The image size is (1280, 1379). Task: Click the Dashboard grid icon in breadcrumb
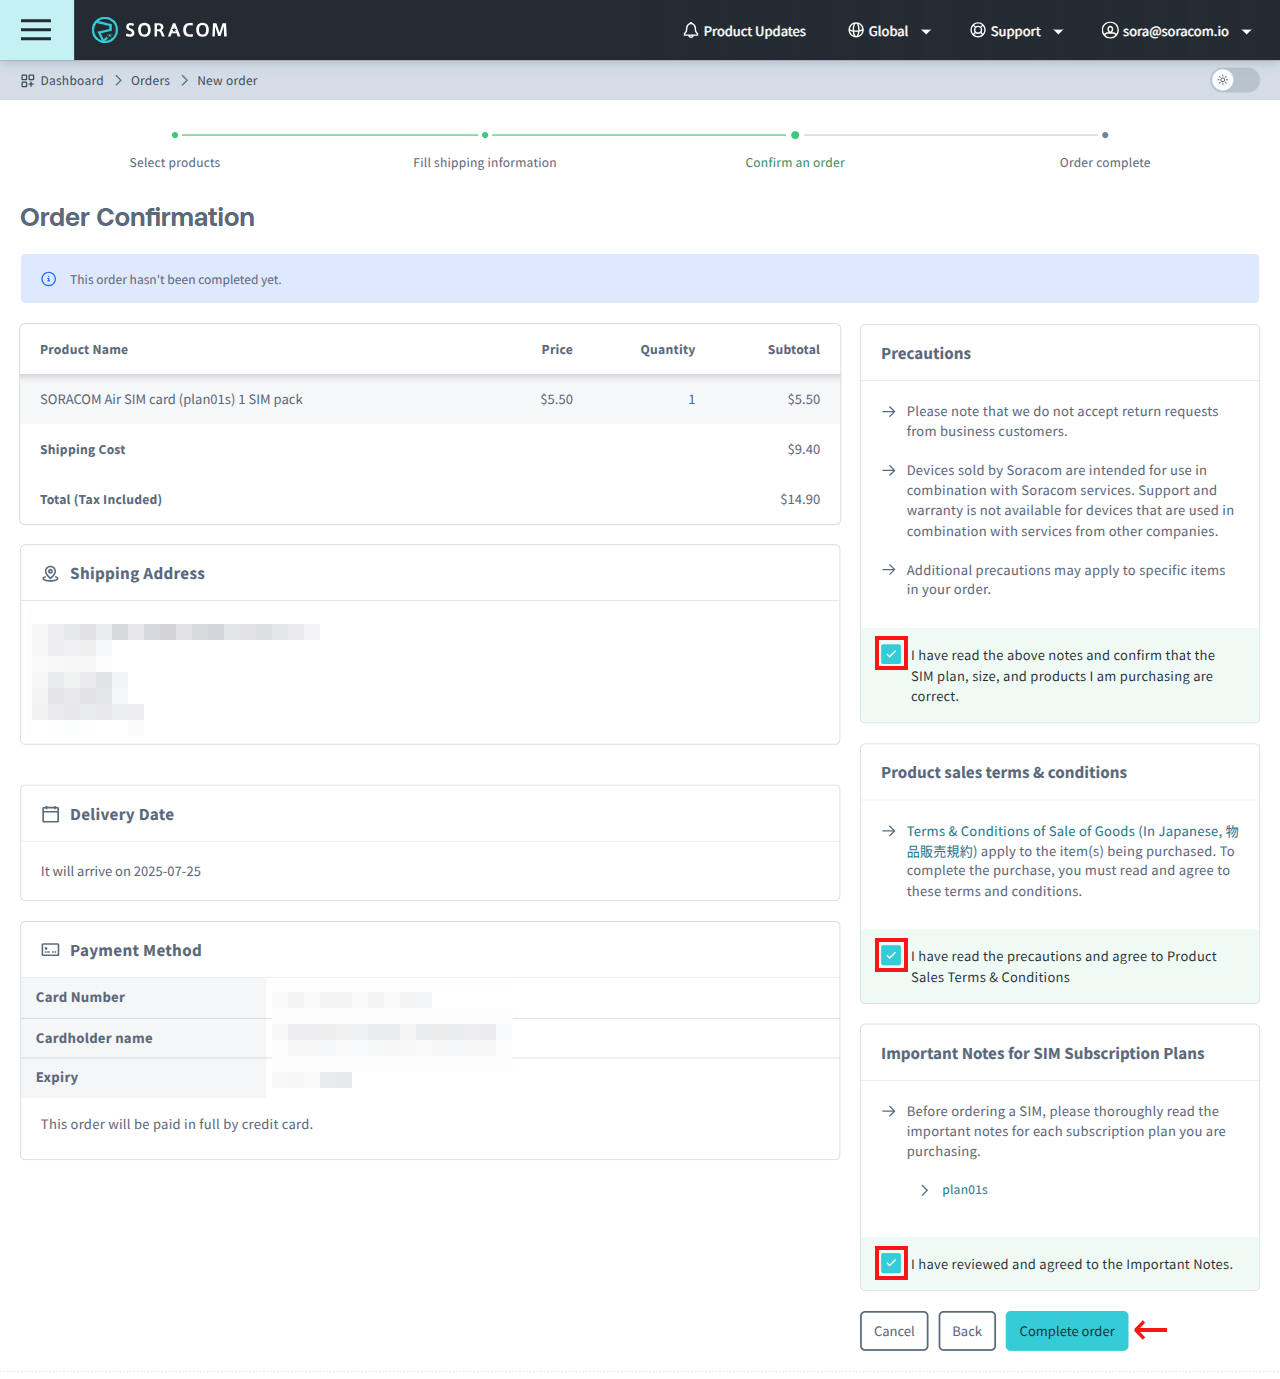pos(26,80)
